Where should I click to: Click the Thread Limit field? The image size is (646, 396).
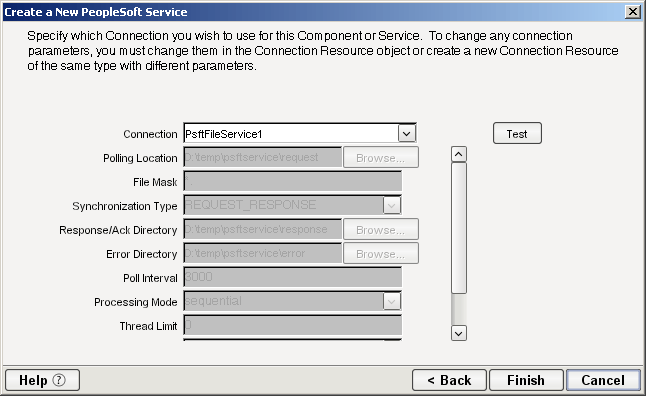[293, 326]
